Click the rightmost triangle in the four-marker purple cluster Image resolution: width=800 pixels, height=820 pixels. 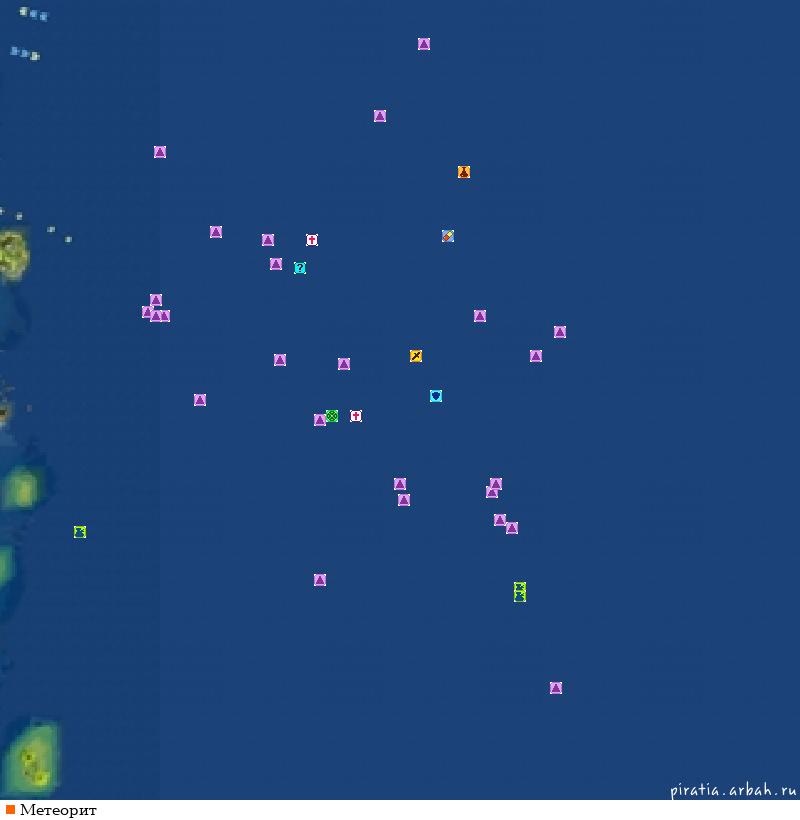pyautogui.click(x=165, y=316)
